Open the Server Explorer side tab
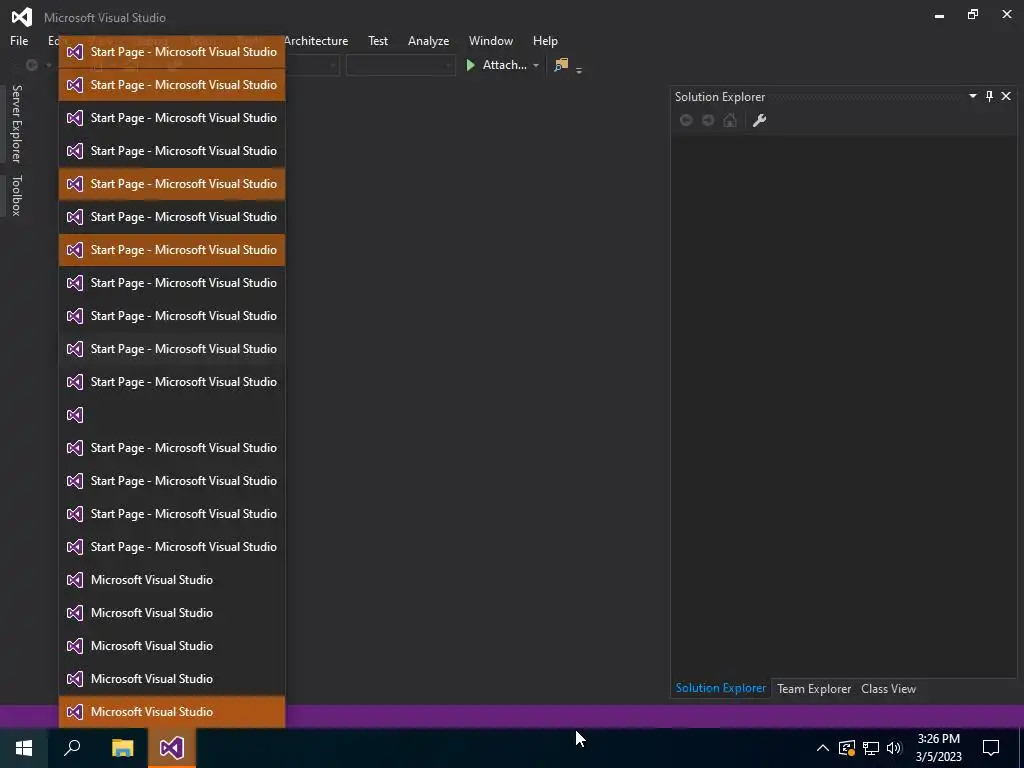1024x768 pixels. coord(16,123)
